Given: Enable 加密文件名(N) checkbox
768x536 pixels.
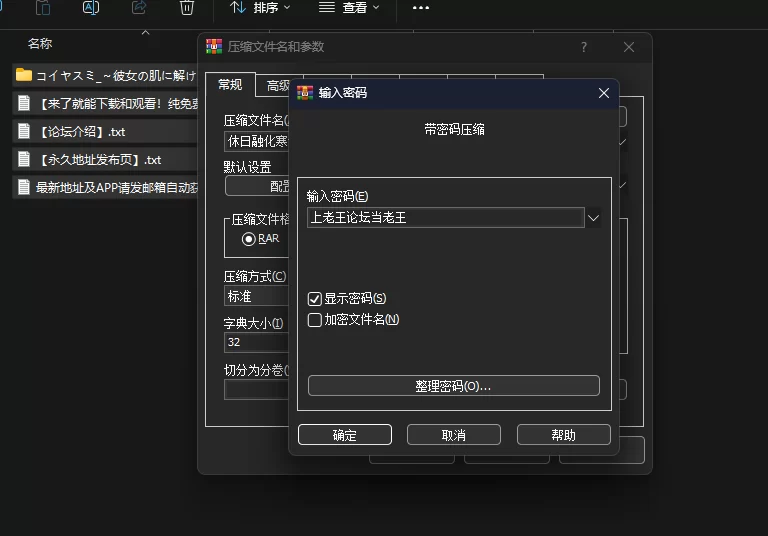Looking at the screenshot, I should click(x=314, y=320).
